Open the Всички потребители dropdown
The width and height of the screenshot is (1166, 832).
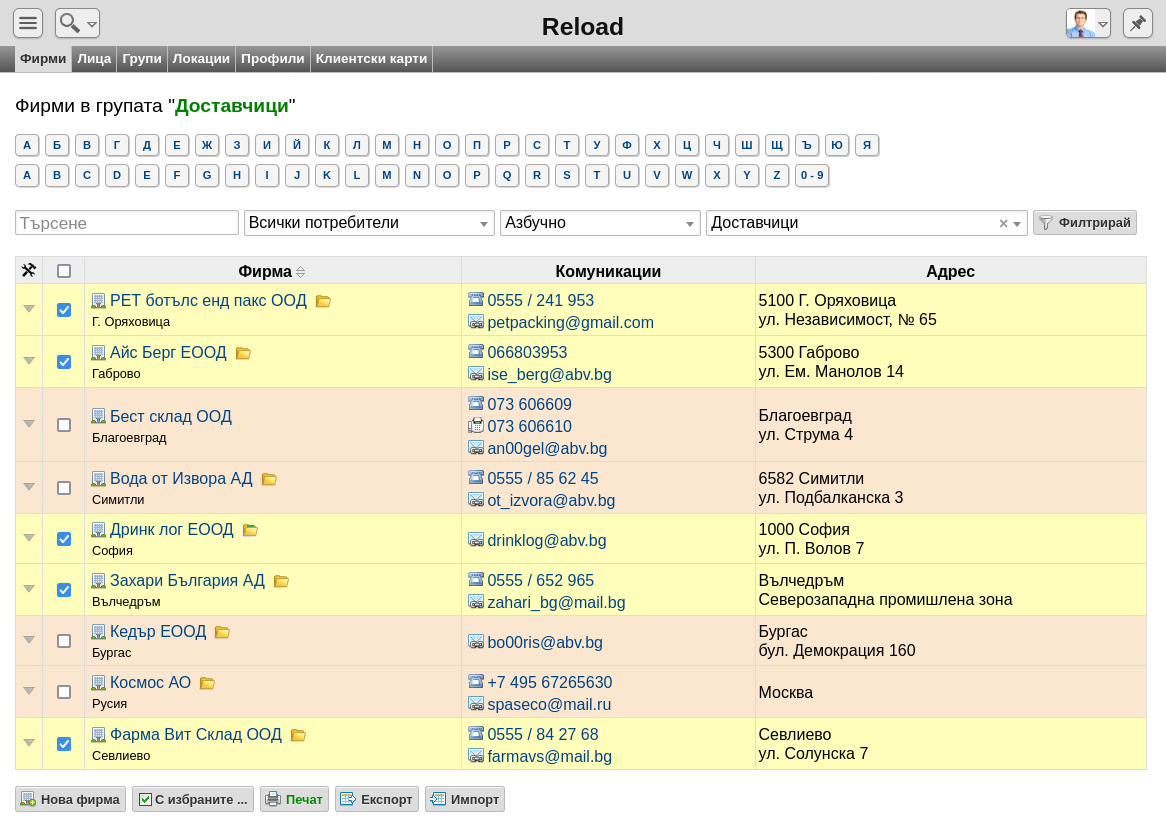(369, 223)
